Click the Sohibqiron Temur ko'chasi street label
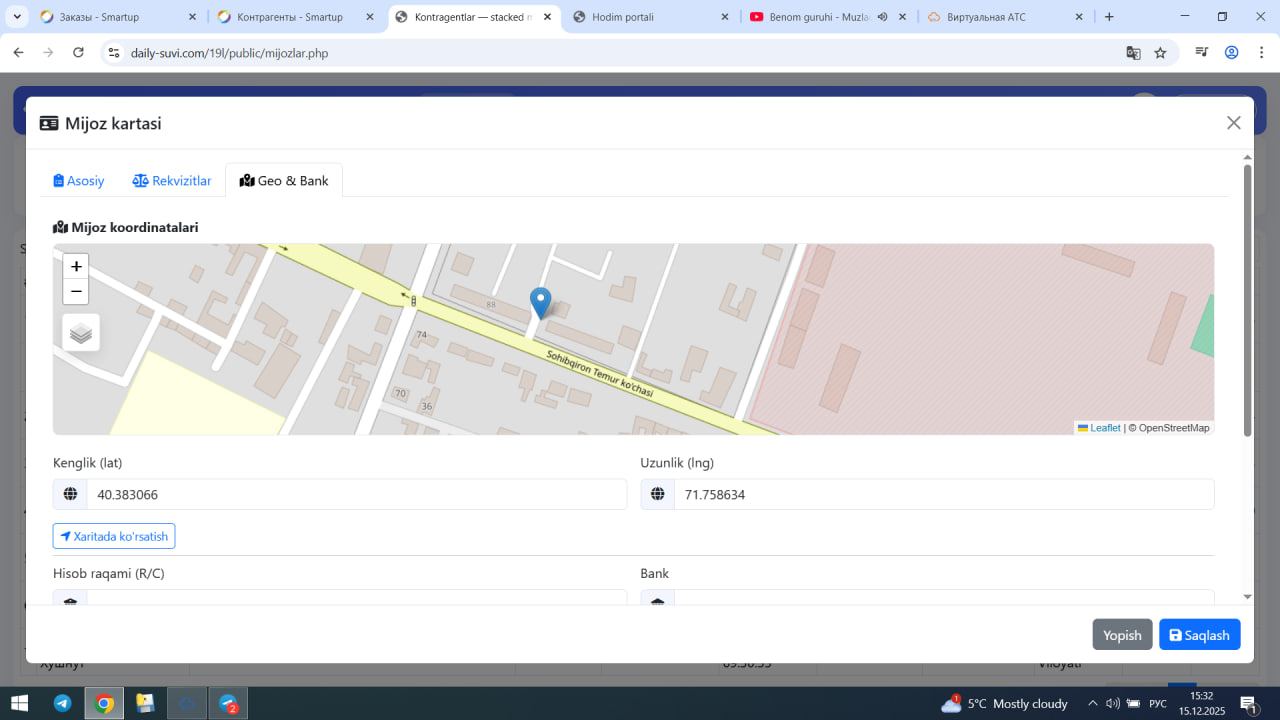1280x720 pixels. coord(599,374)
